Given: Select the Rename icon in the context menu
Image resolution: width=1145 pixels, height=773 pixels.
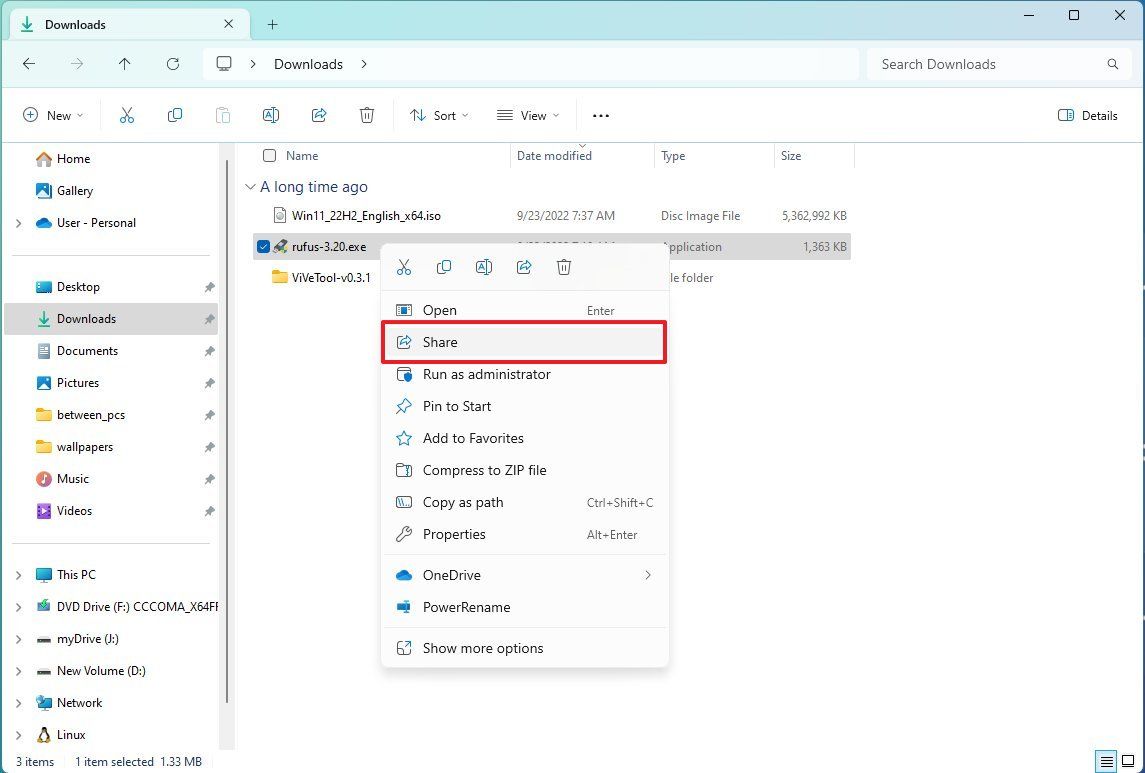Looking at the screenshot, I should pyautogui.click(x=484, y=267).
